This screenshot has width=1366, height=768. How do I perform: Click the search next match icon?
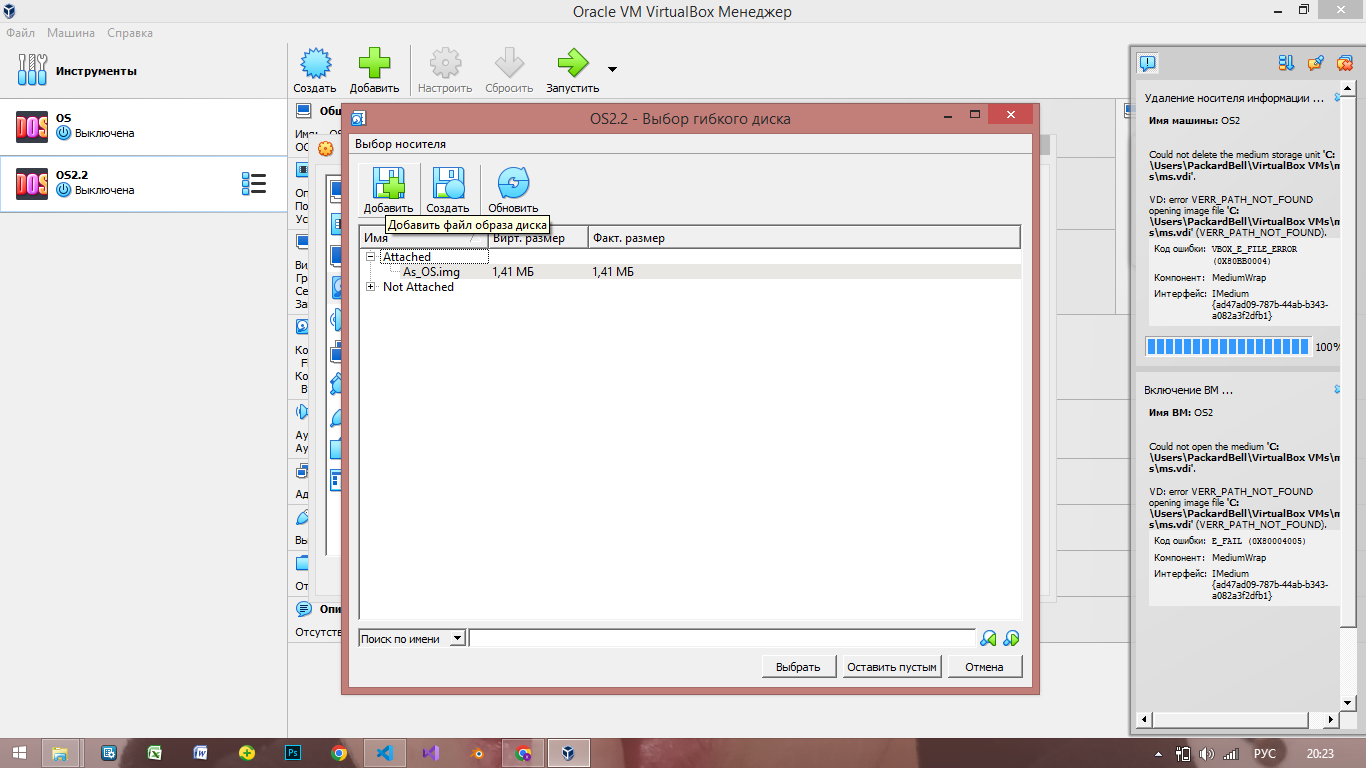point(1011,638)
